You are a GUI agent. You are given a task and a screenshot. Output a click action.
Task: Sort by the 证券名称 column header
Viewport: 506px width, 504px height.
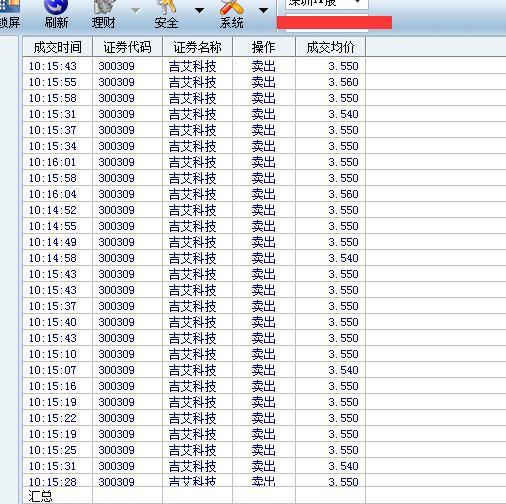[197, 47]
